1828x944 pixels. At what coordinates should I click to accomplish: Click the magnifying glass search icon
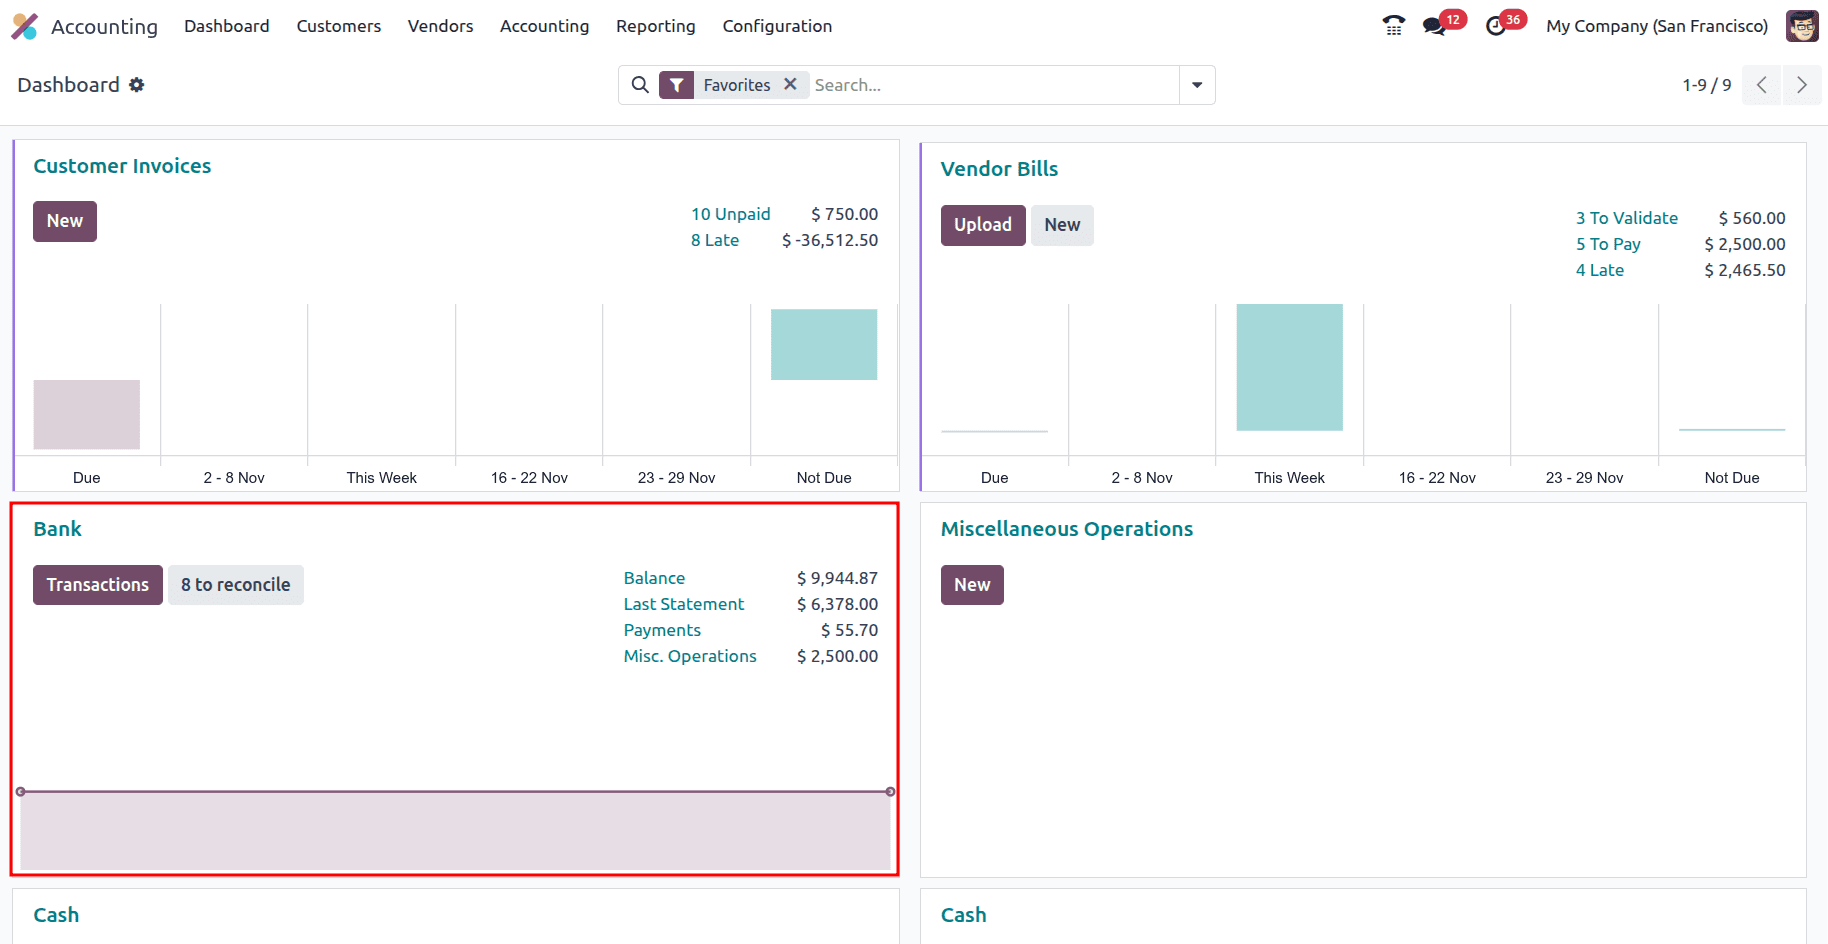click(640, 85)
